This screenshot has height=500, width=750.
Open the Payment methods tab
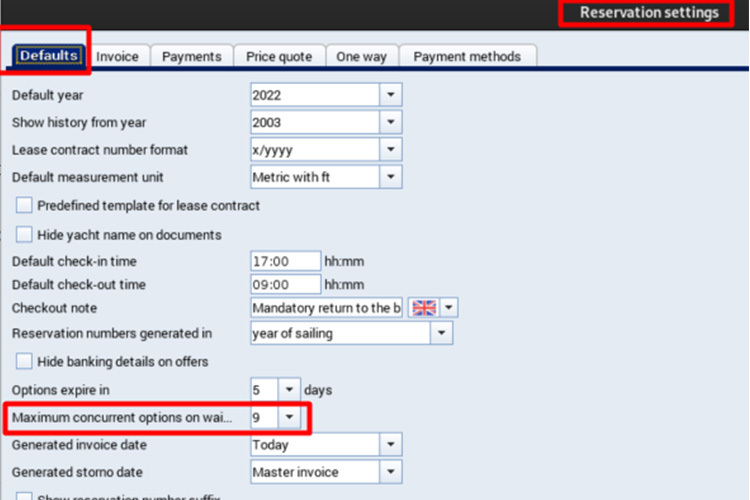[x=467, y=57]
